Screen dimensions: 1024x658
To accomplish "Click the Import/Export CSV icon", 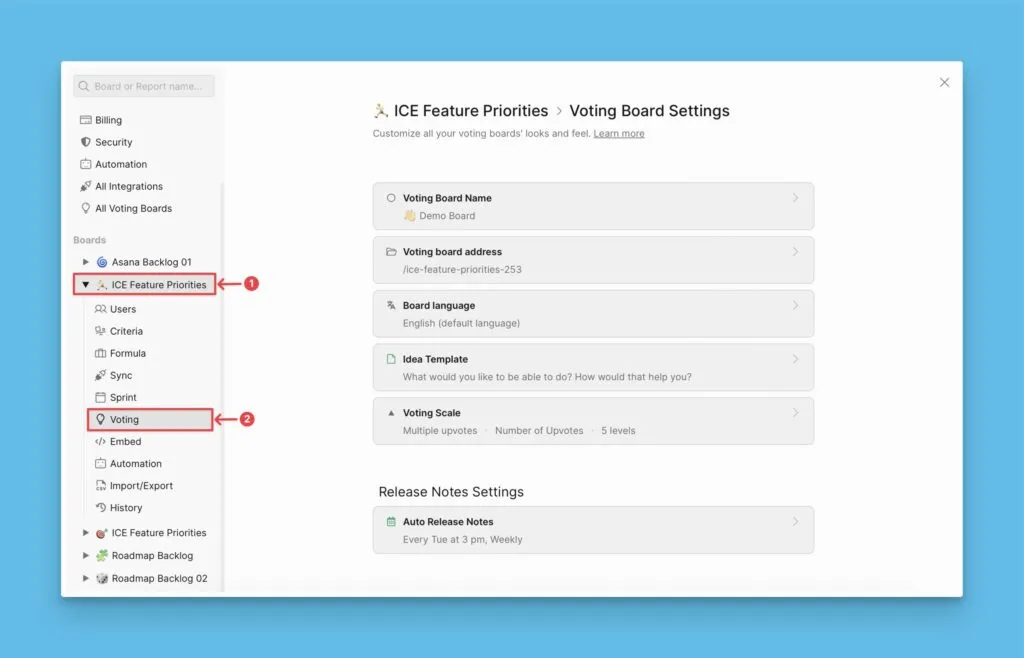I will click(100, 486).
